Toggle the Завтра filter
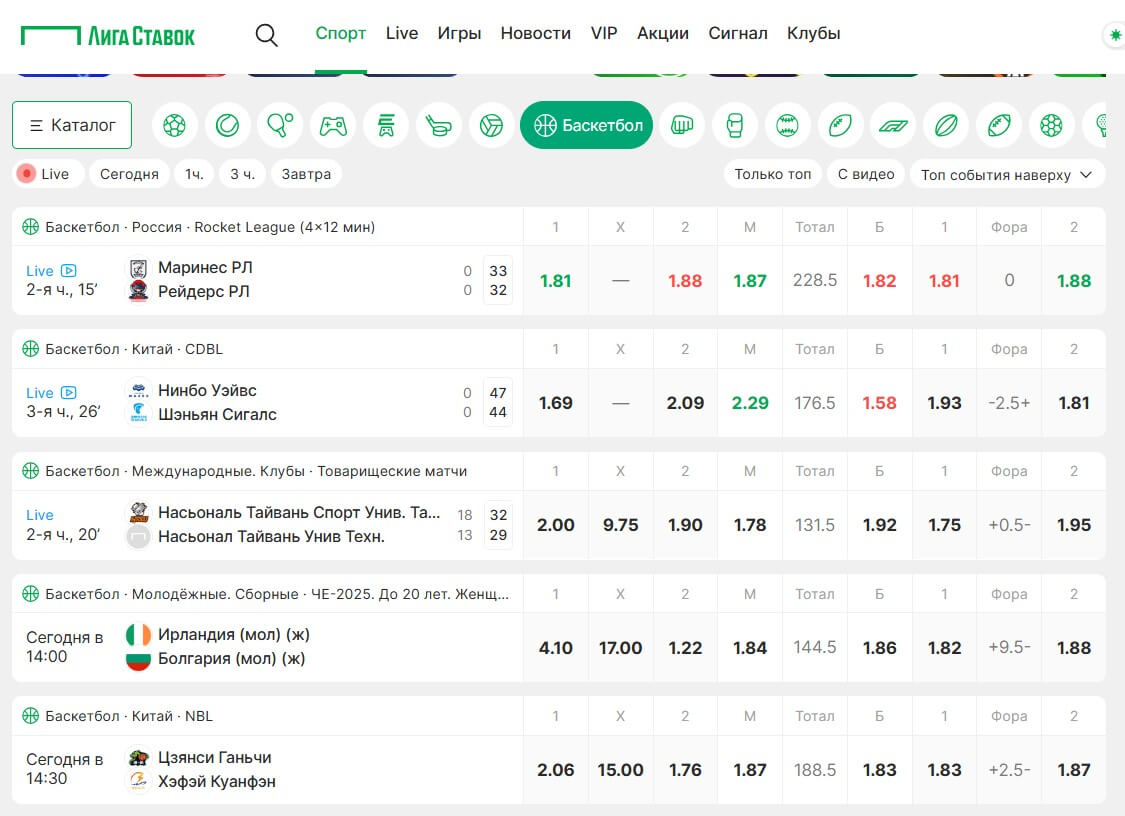The image size is (1125, 816). click(306, 174)
